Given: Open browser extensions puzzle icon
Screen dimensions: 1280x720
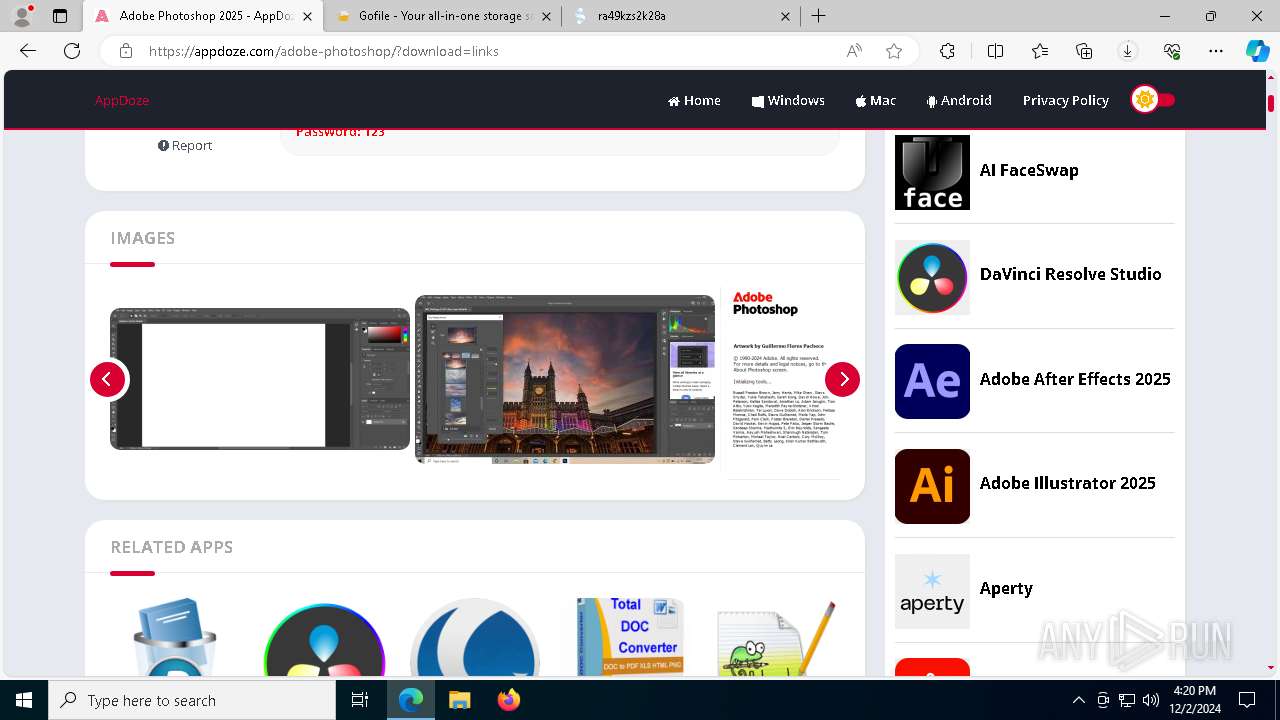Looking at the screenshot, I should tap(947, 51).
